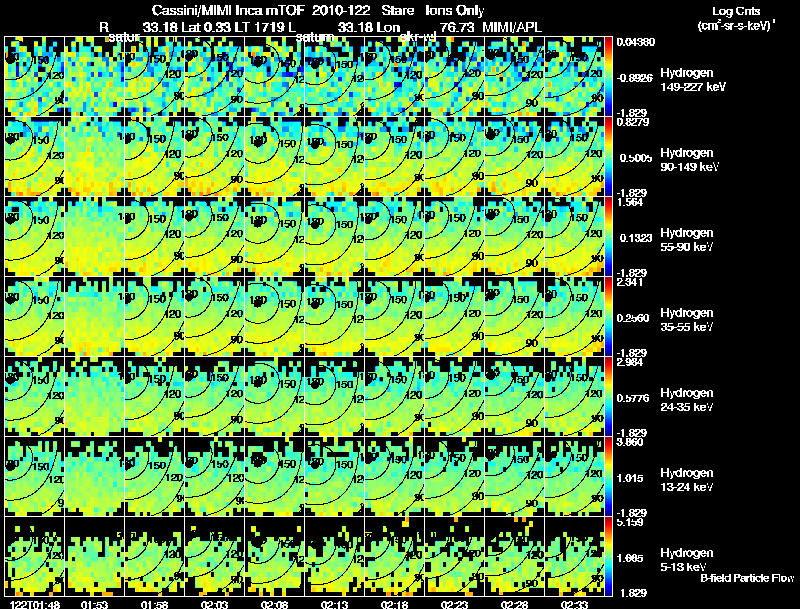Select the '01:58' time label
Screen dimensions: 800x609
pyautogui.click(x=155, y=604)
